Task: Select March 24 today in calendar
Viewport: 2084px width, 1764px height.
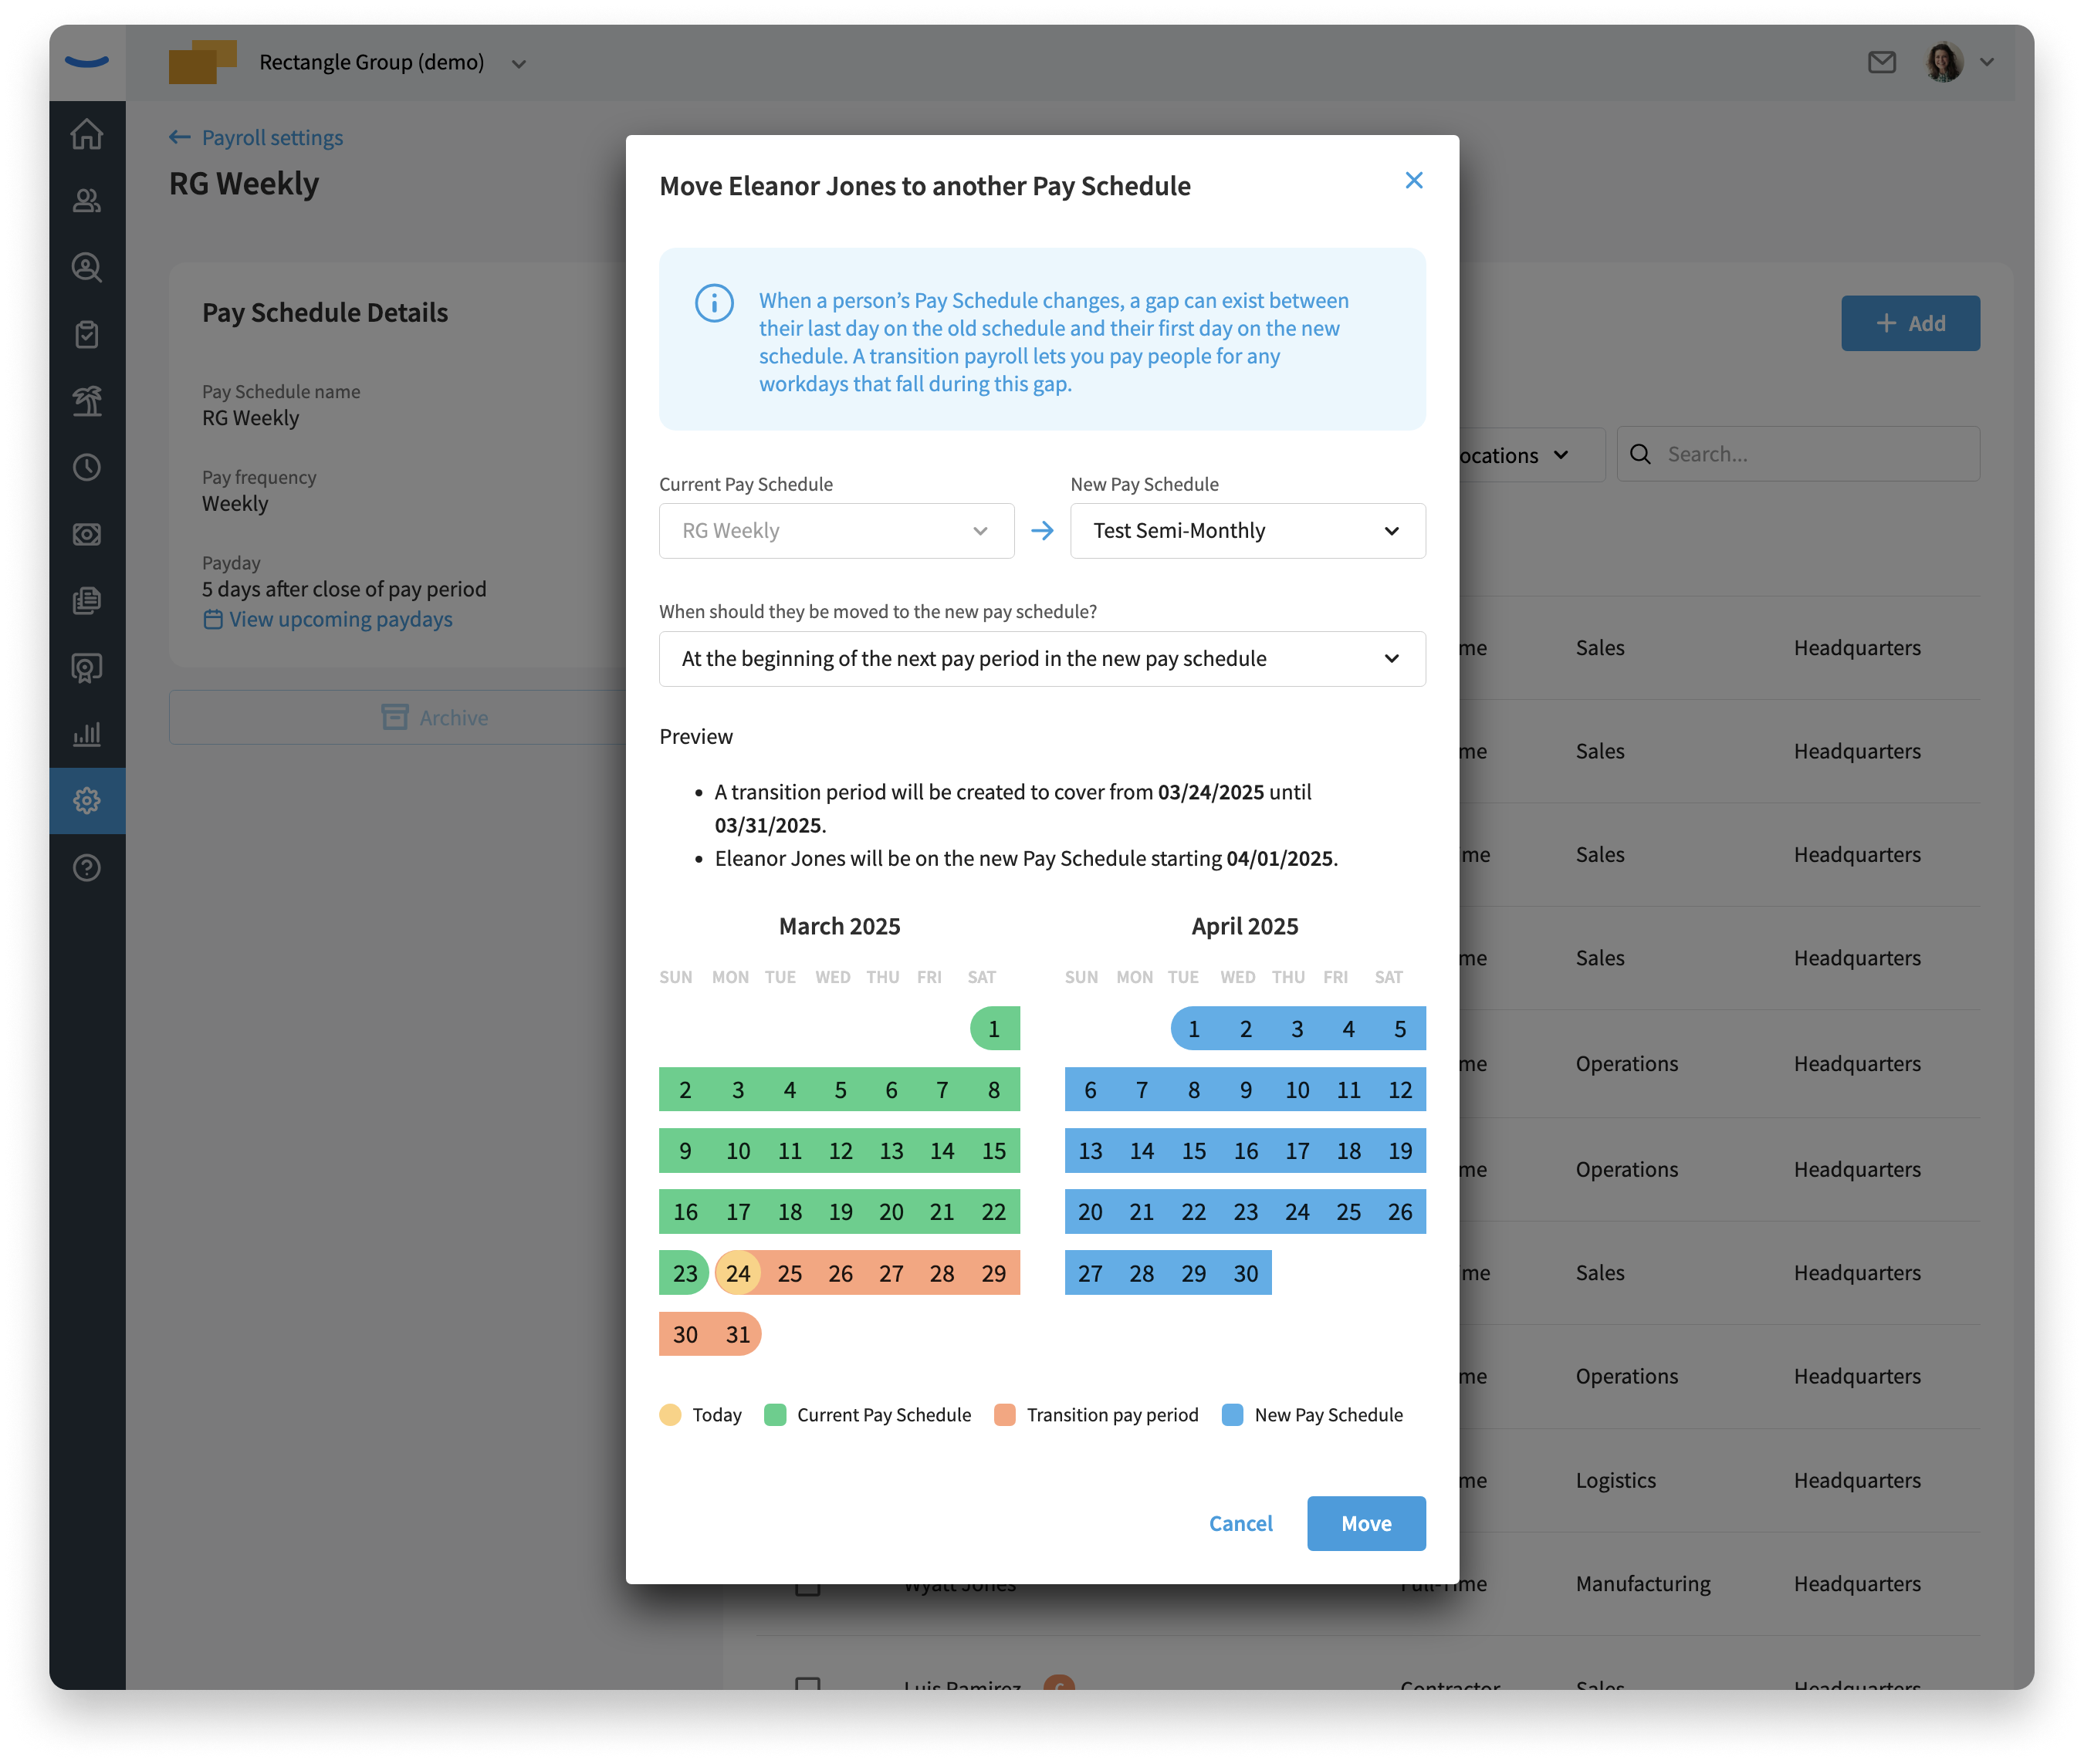Action: click(737, 1273)
